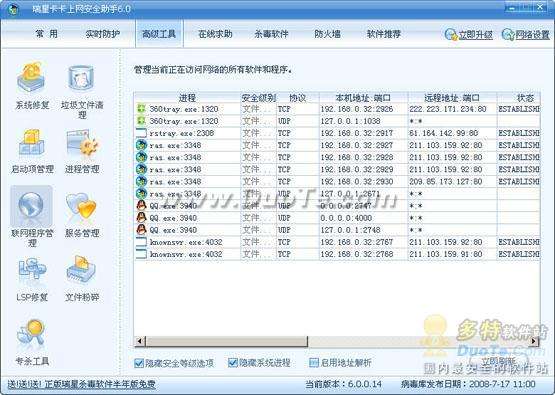Switch to the 防火墙 tab
The height and width of the screenshot is (395, 555).
pos(327,34)
